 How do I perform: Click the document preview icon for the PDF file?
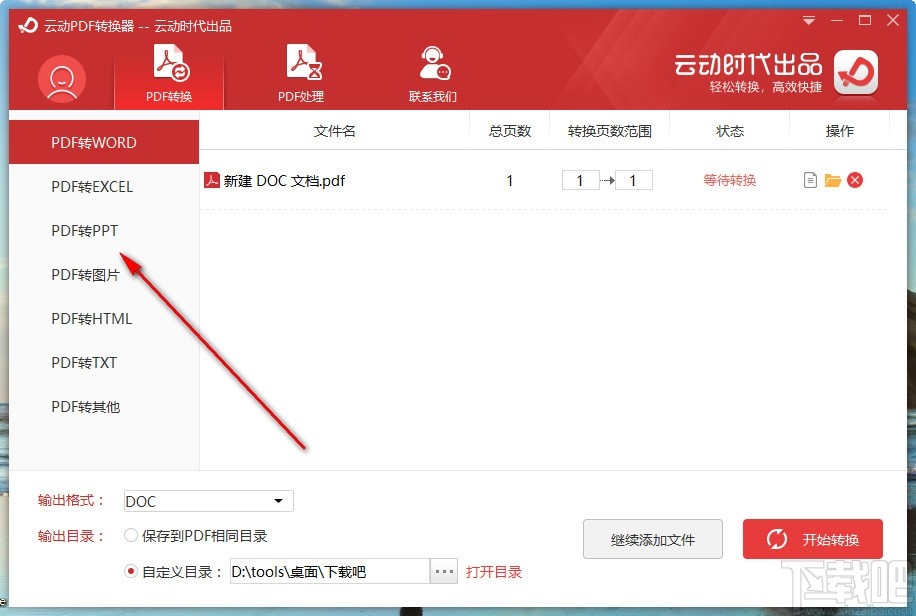click(810, 180)
